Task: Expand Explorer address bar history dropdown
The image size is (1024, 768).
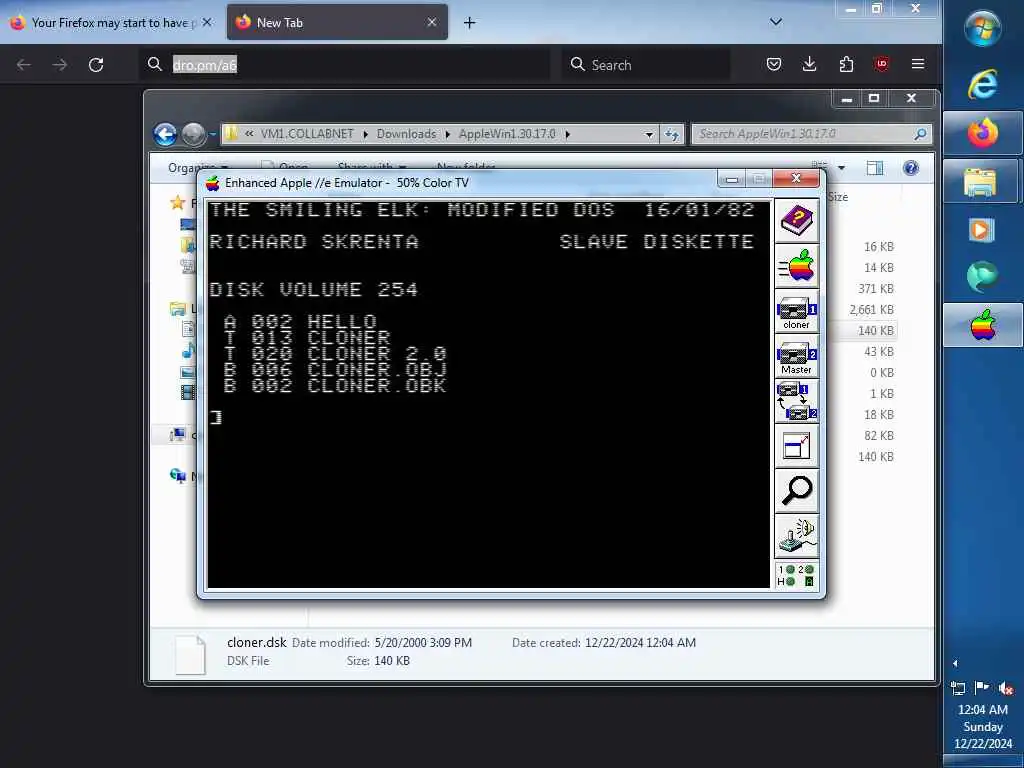Action: (x=648, y=135)
